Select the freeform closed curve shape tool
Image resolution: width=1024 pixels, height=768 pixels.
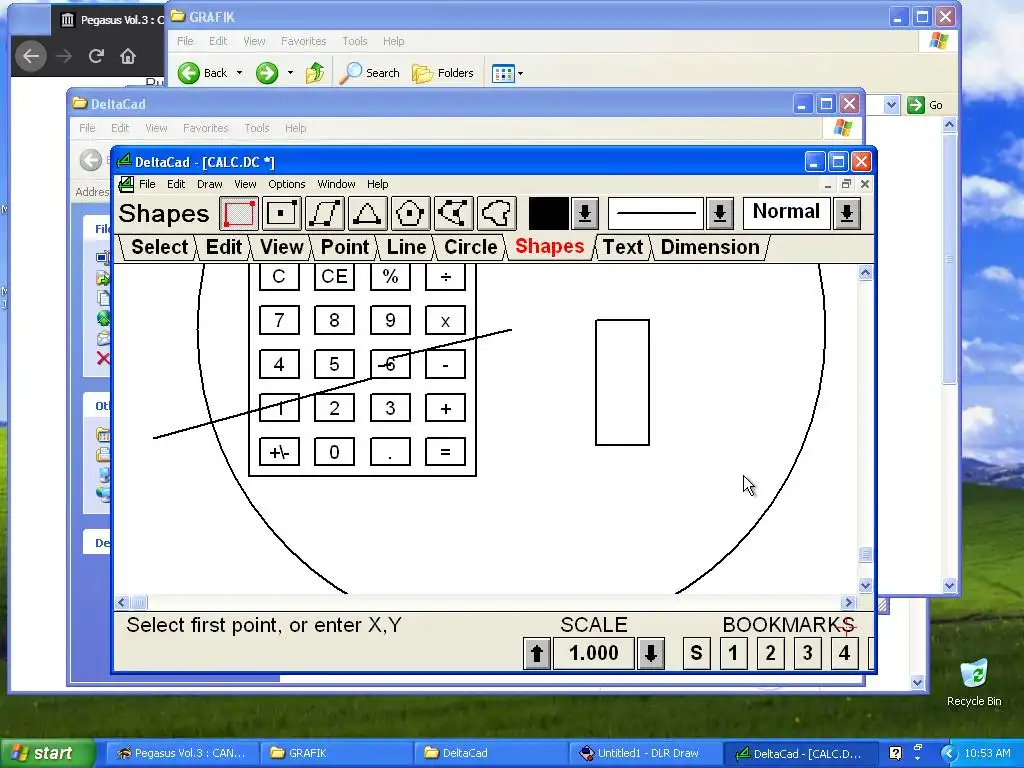496,214
